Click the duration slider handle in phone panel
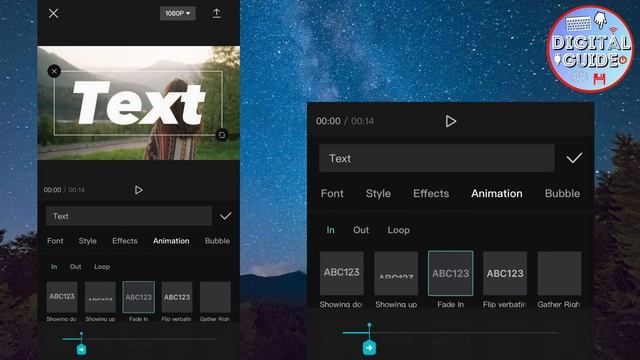The width and height of the screenshot is (640, 360). point(82,349)
